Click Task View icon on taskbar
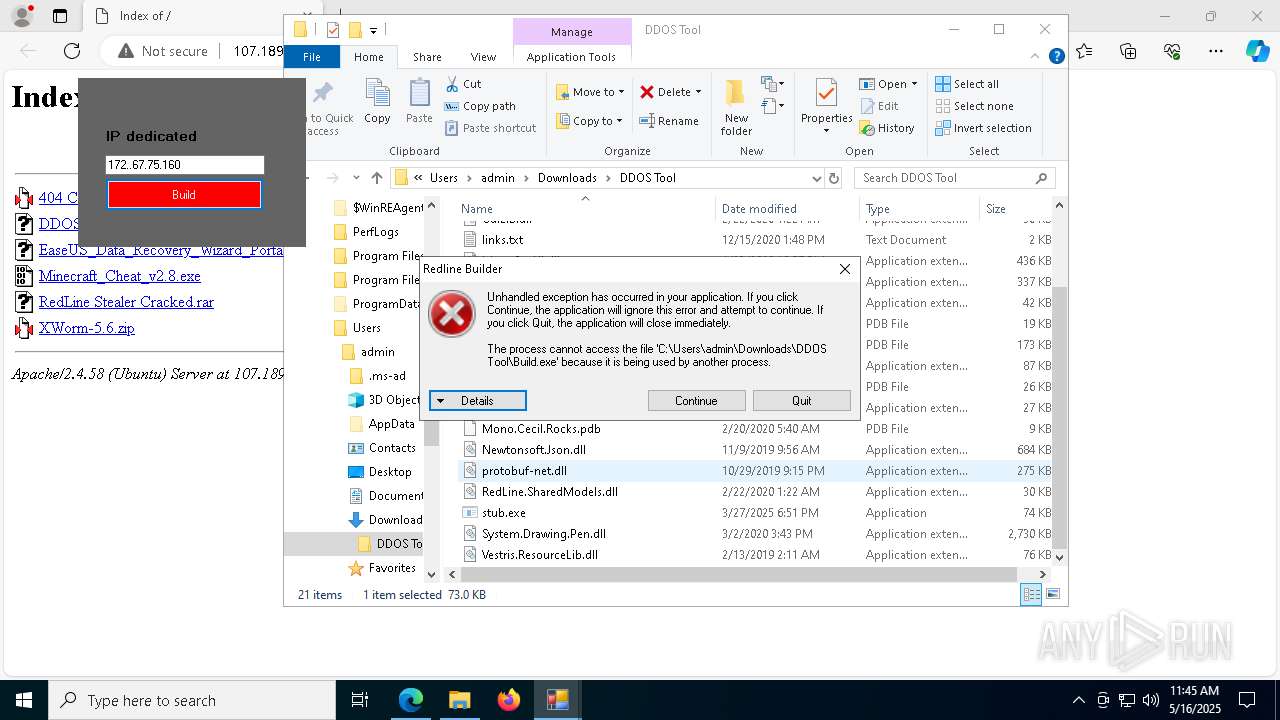The width and height of the screenshot is (1280, 720). coord(361,700)
